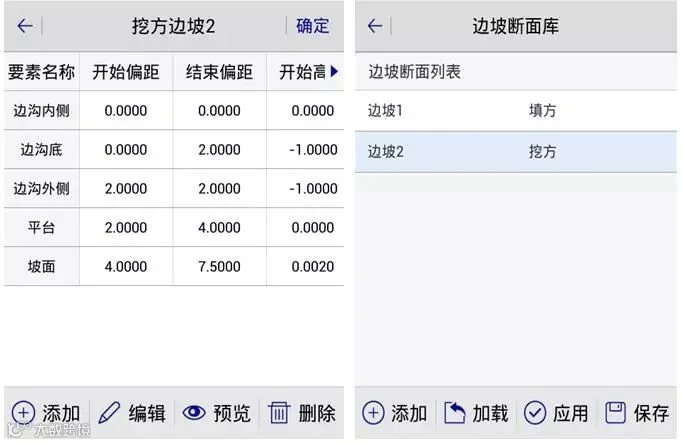This screenshot has width=683, height=444.
Task: Select 坡面 开始高 value 0.0020
Action: point(313,266)
